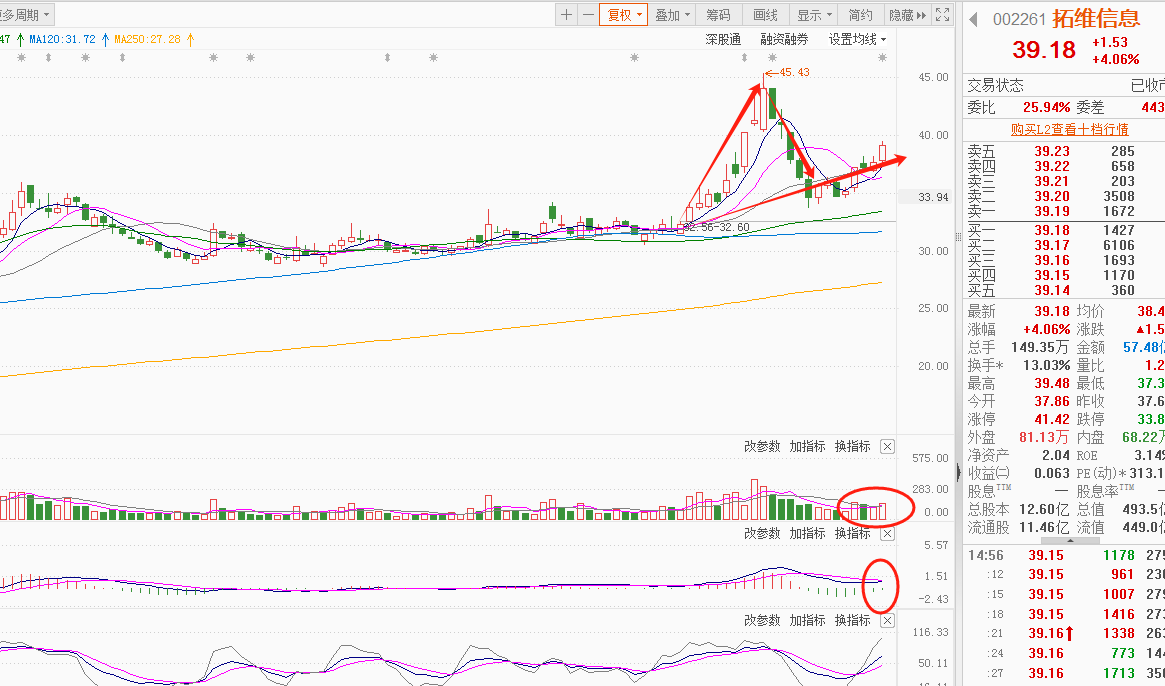Click the 33.94 price axis marker

pos(933,197)
